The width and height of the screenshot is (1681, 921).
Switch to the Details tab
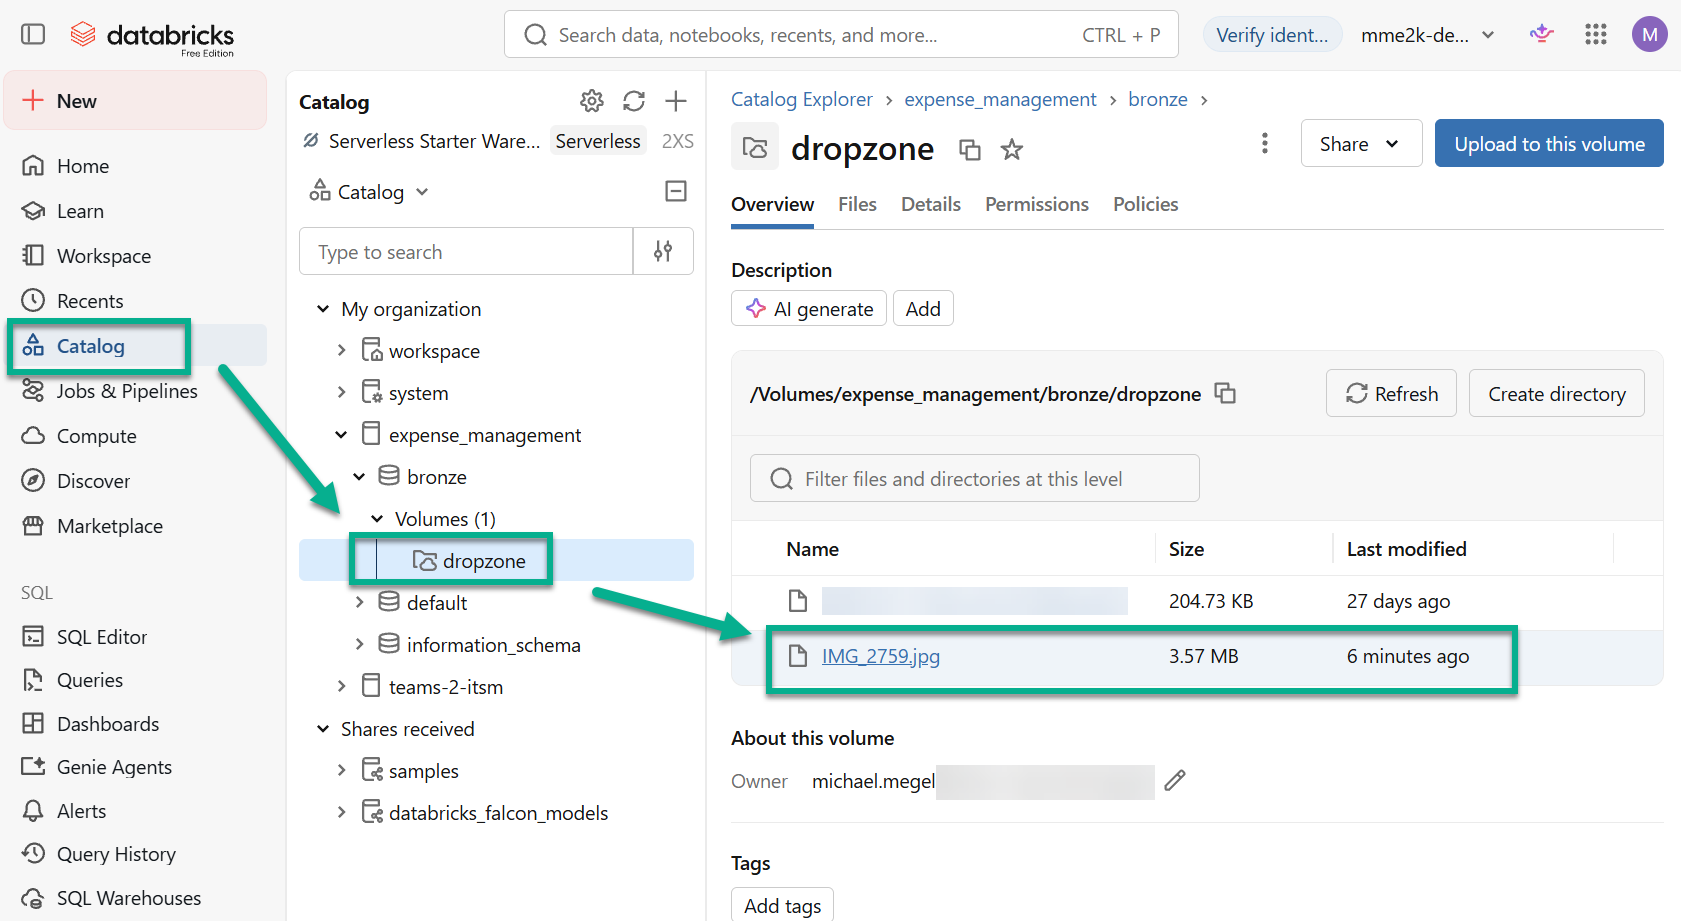[x=930, y=204]
